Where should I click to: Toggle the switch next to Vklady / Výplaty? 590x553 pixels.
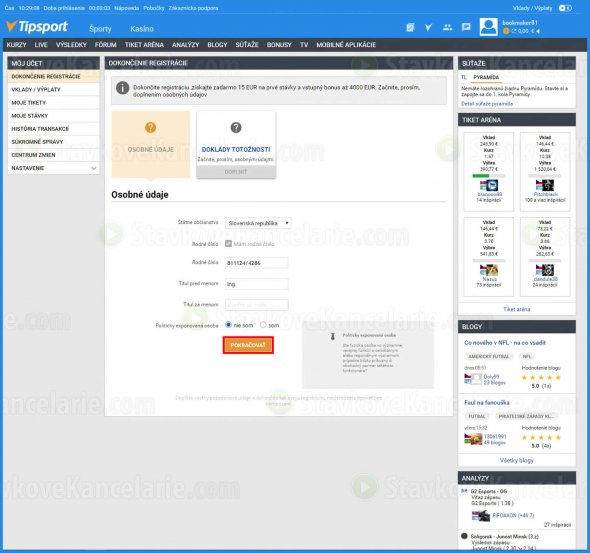click(x=565, y=8)
